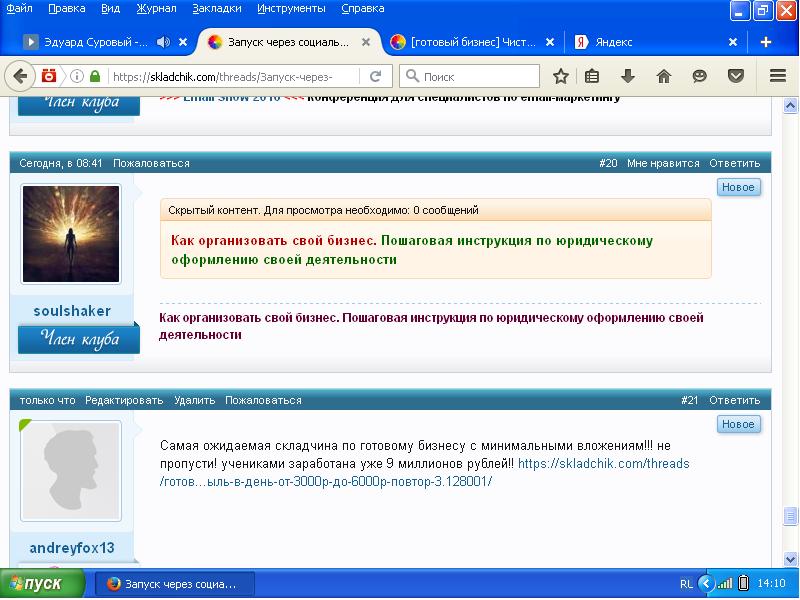Go back using the browser back arrow
The image size is (800, 600).
[20, 77]
